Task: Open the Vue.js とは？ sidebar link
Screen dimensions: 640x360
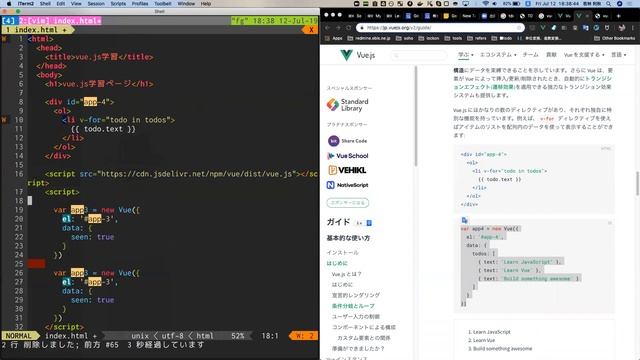Action: (347, 274)
